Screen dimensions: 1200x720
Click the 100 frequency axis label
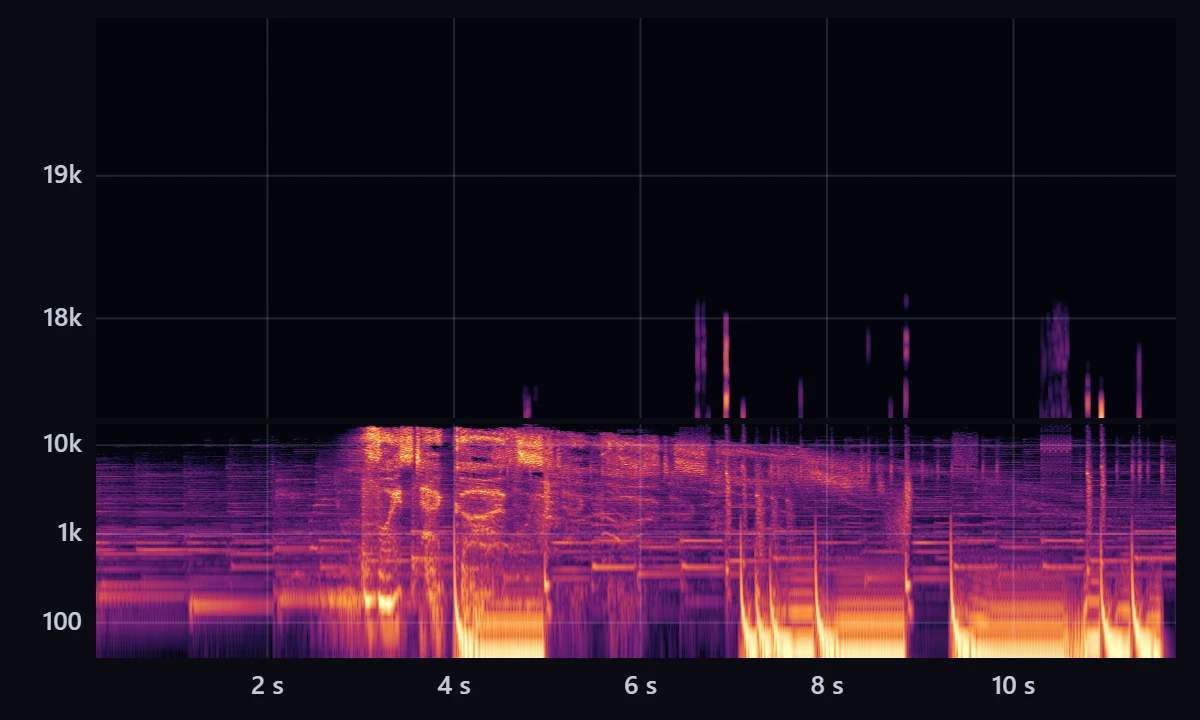(63, 622)
